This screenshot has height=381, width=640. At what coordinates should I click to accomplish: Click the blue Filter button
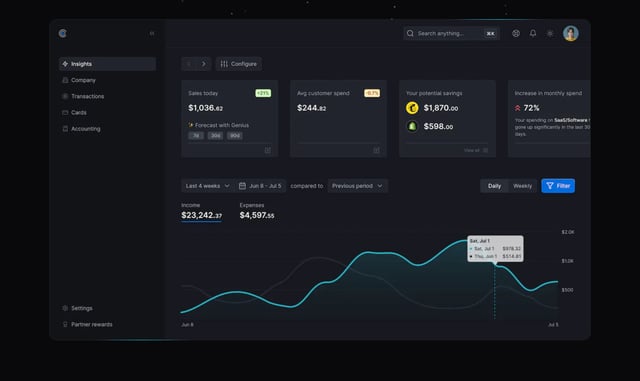tap(558, 186)
